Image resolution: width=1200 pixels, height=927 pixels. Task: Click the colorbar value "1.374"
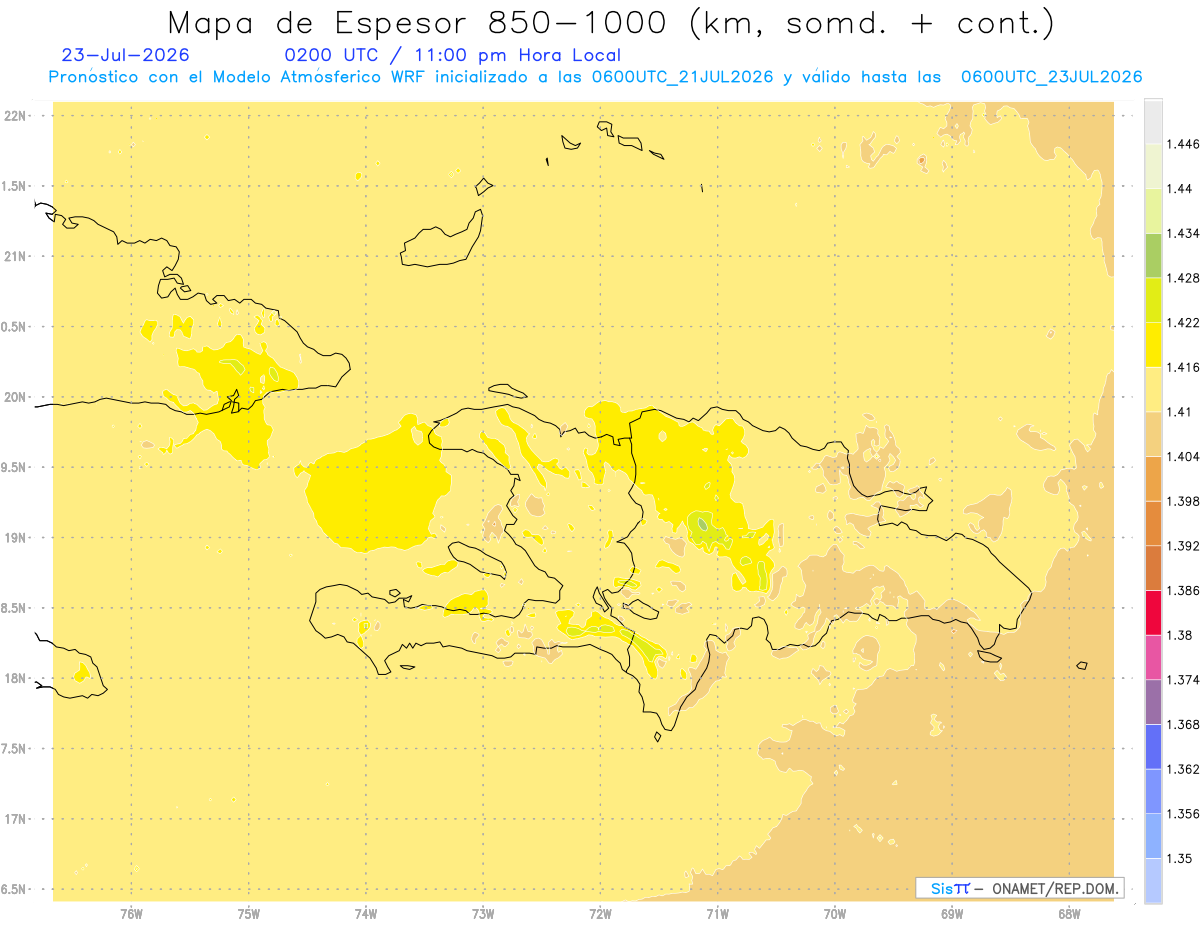coord(1181,680)
